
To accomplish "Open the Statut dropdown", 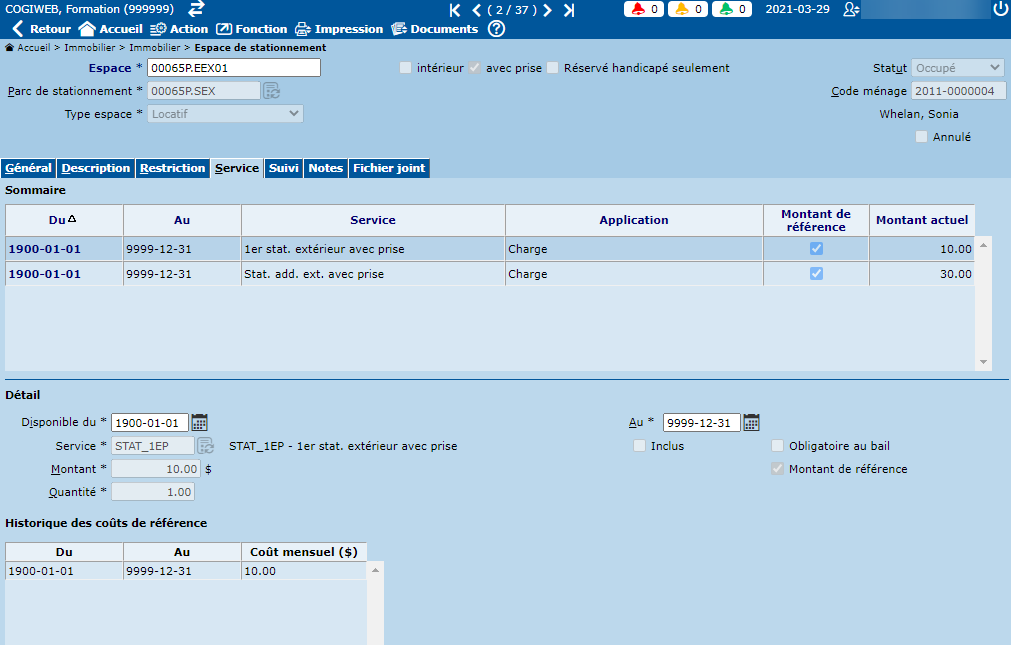I will pos(957,68).
